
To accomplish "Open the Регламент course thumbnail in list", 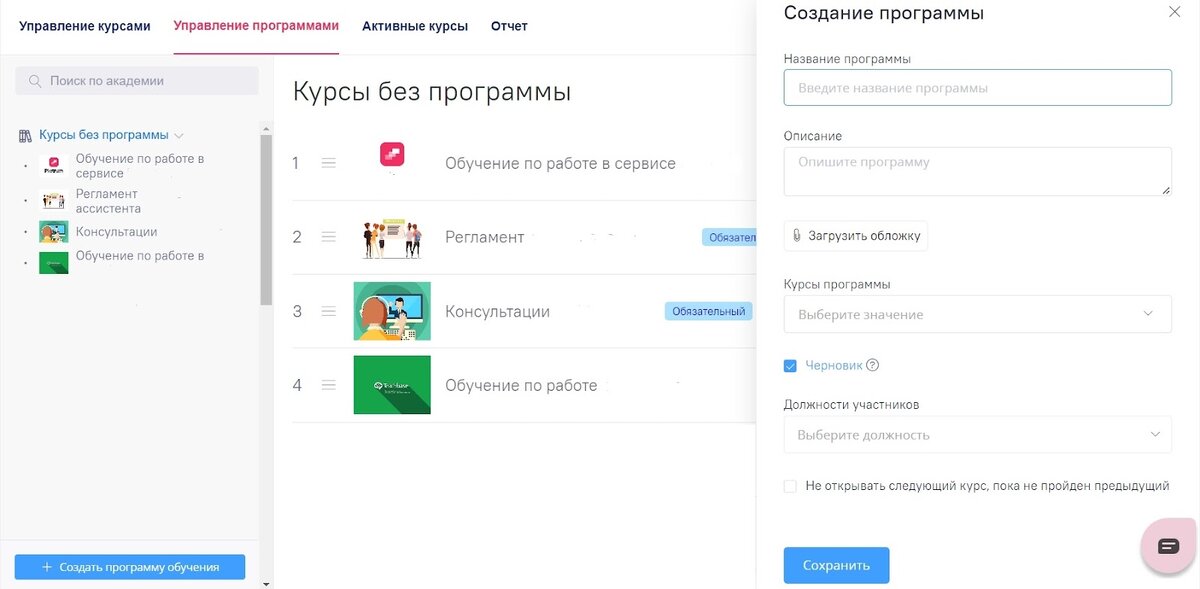I will (x=392, y=238).
